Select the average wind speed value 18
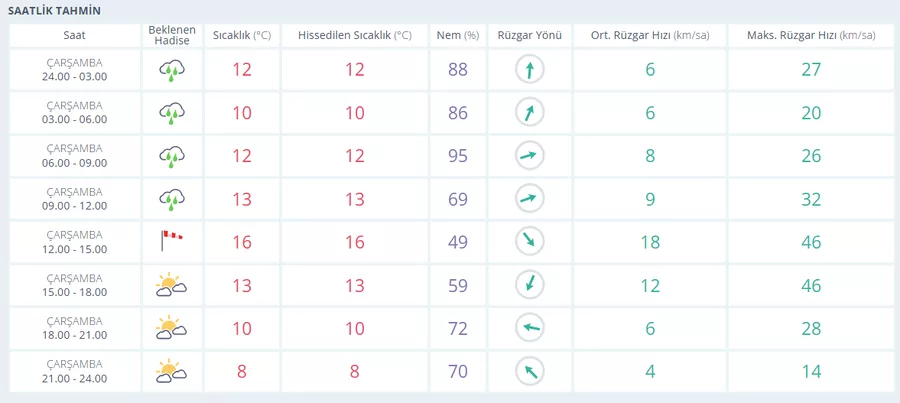 pos(650,242)
